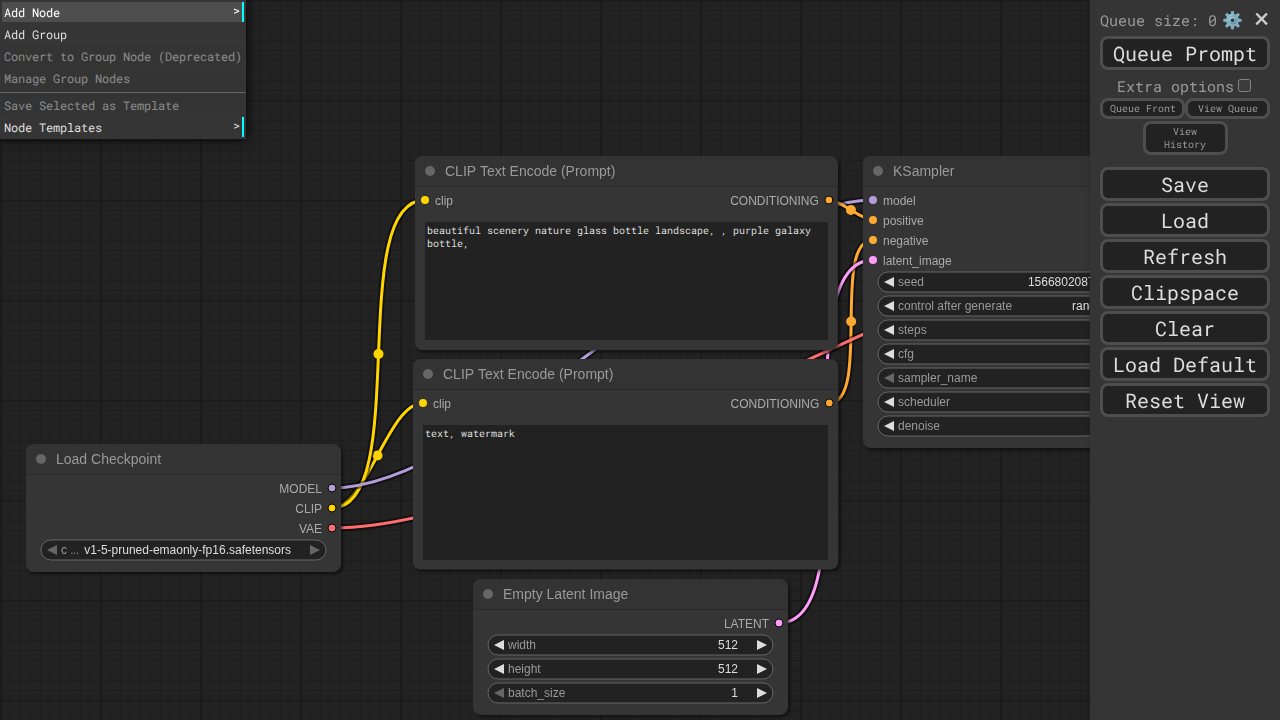Click the MODEL output connector
This screenshot has width=1280, height=720.
coord(332,488)
